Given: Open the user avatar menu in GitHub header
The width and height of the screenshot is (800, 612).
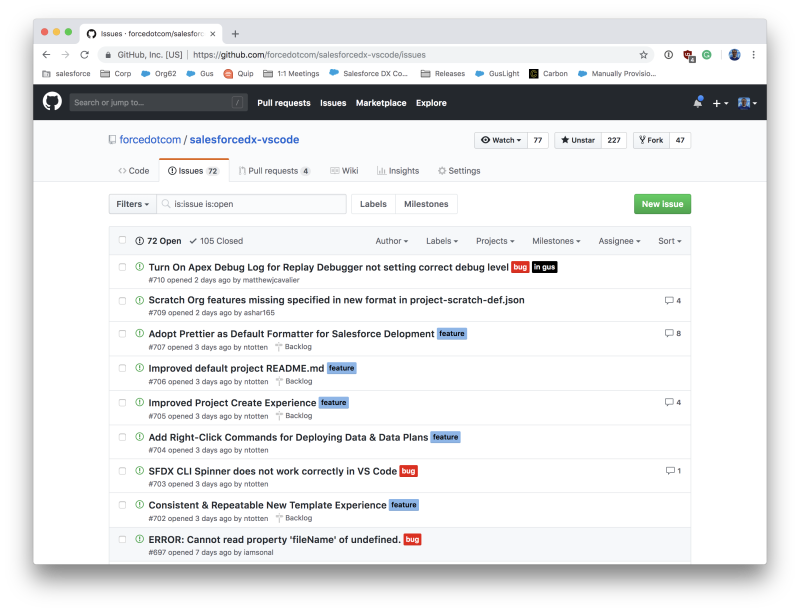Looking at the screenshot, I should [x=747, y=103].
